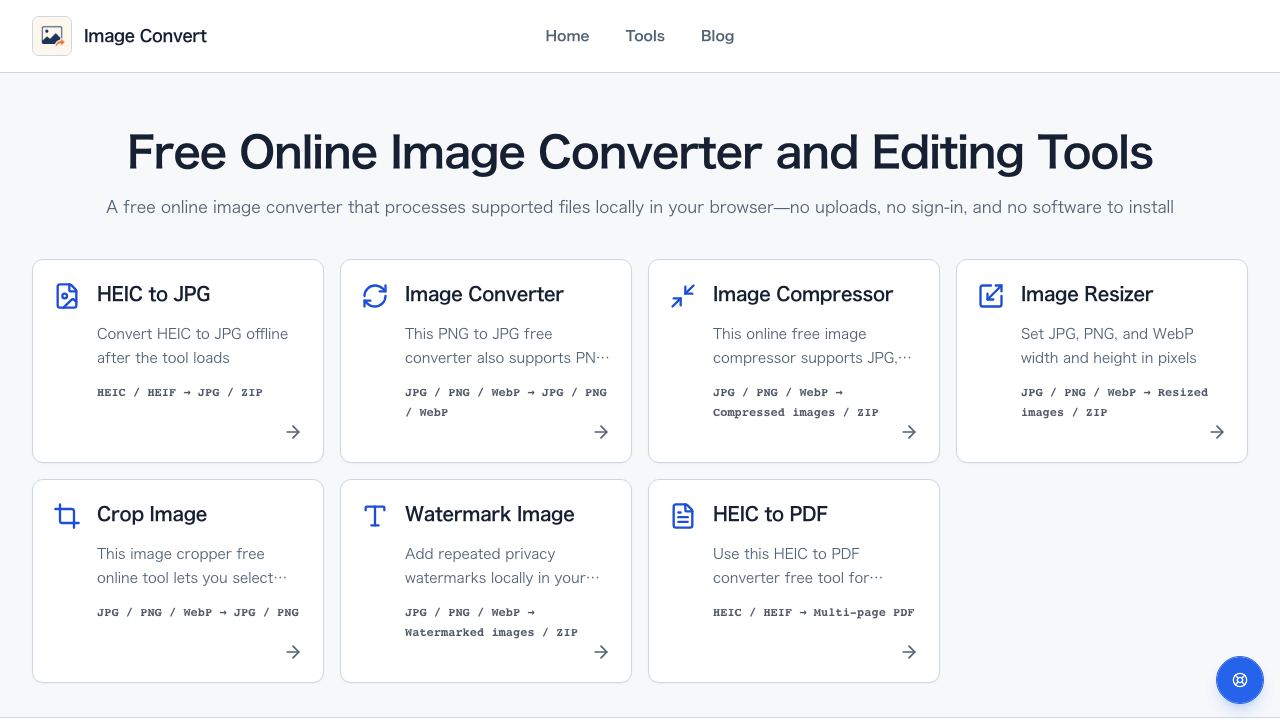This screenshot has width=1280, height=720.
Task: Open the Image Converter title
Action: [x=484, y=294]
